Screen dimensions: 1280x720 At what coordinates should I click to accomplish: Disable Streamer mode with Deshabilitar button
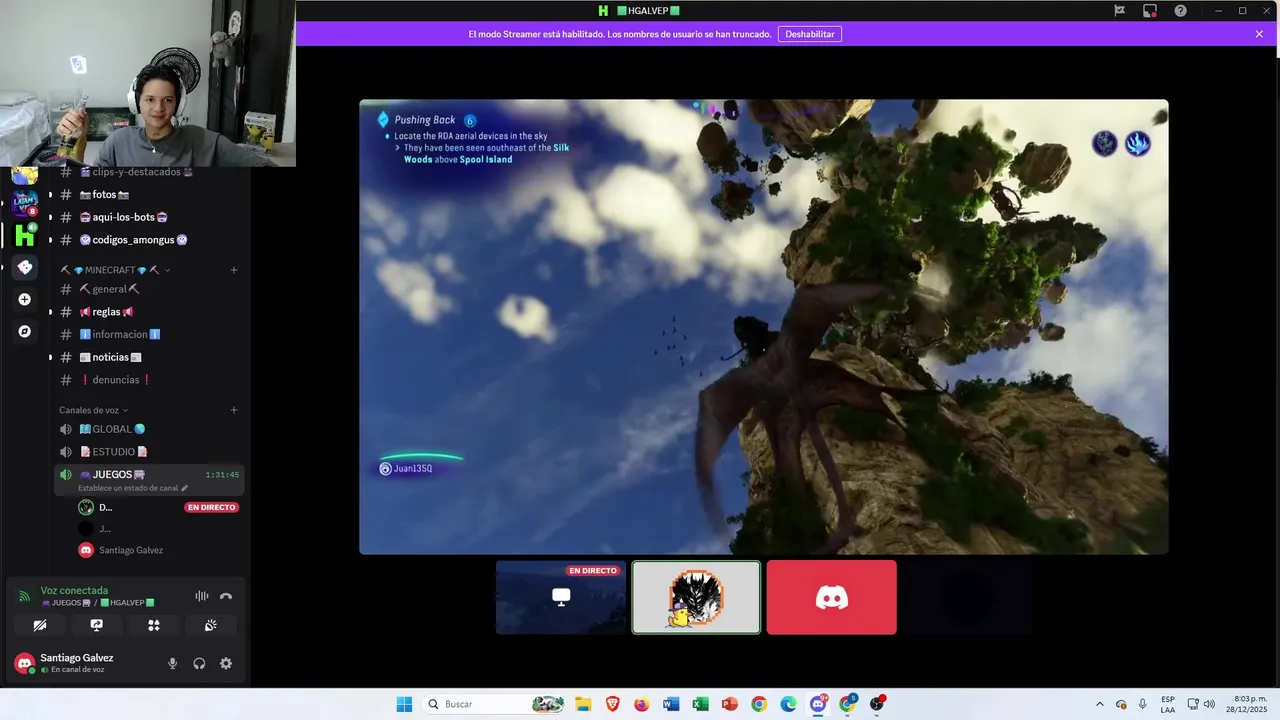coord(810,34)
